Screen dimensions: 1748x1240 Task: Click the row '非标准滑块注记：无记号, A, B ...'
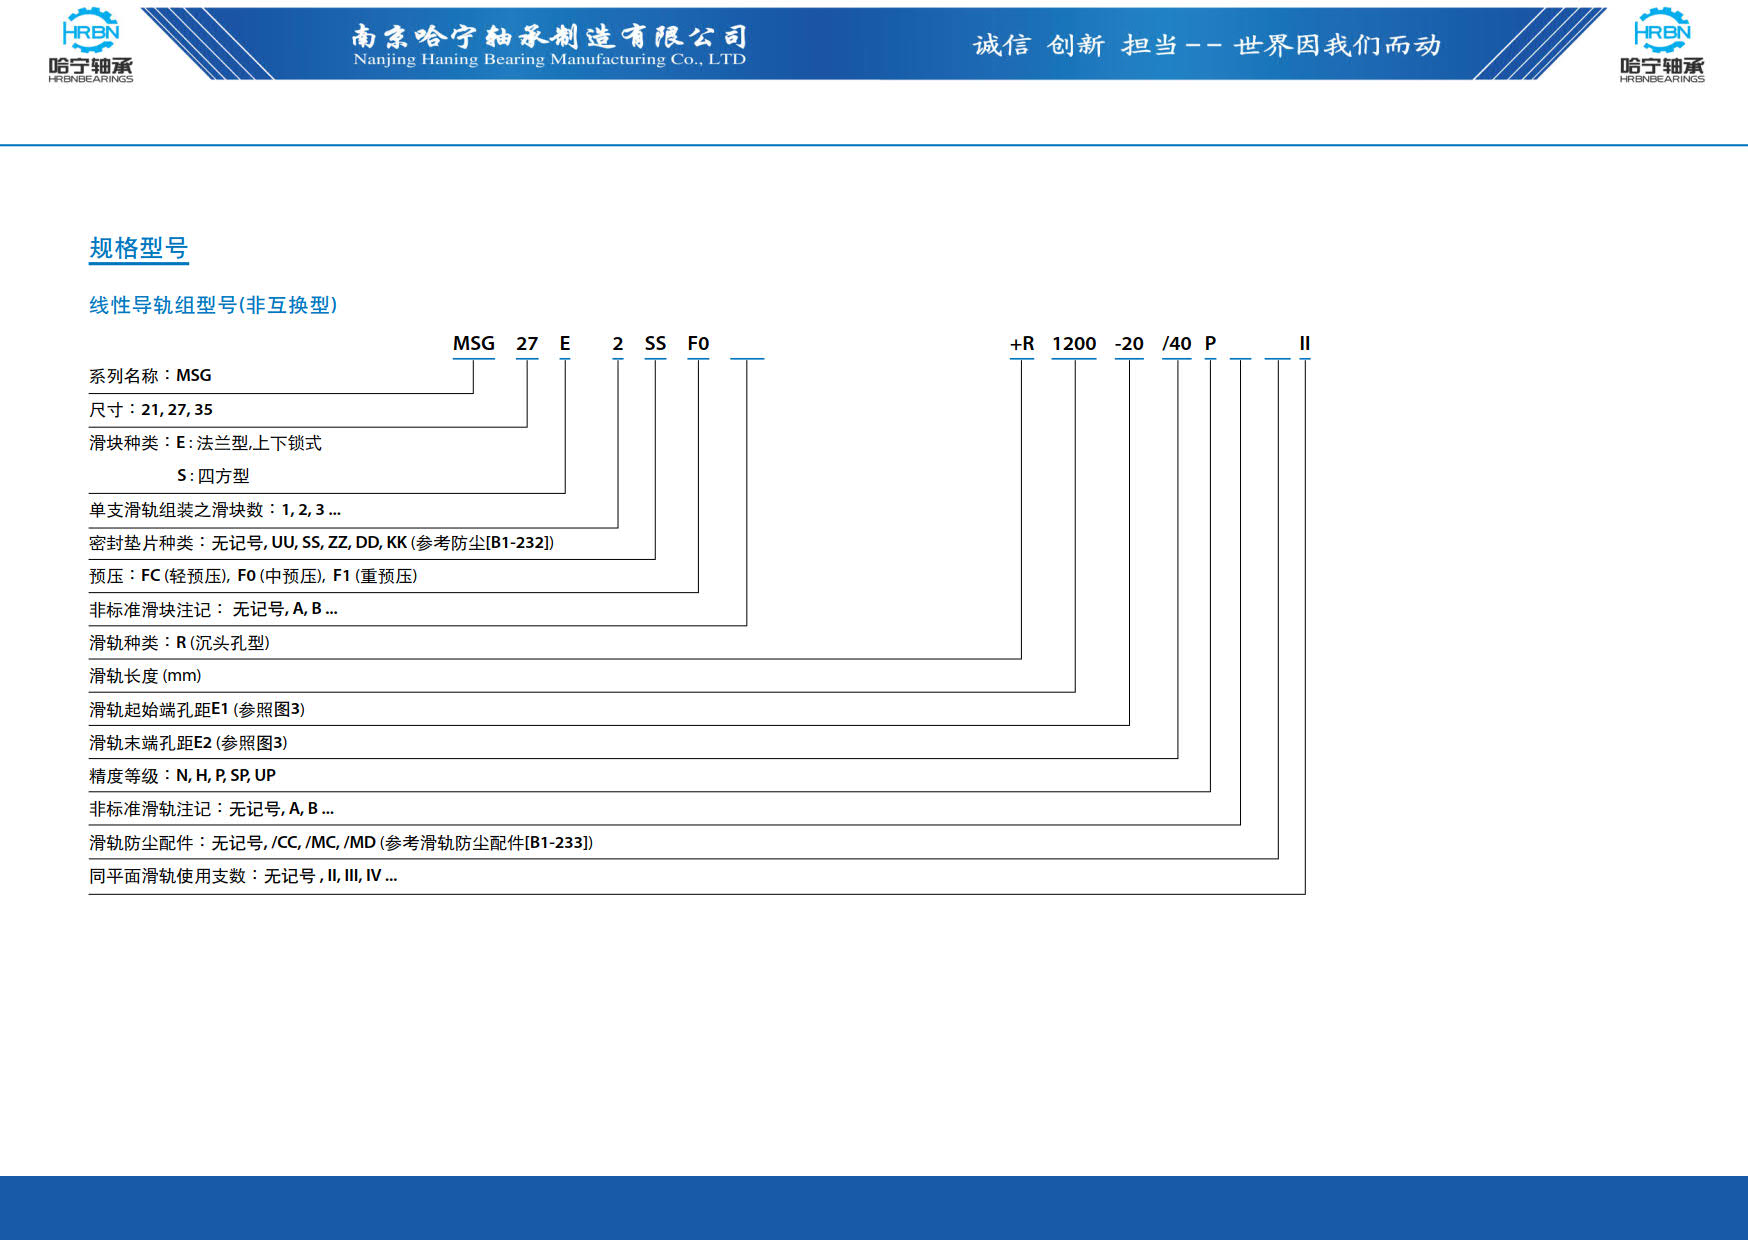coord(213,609)
